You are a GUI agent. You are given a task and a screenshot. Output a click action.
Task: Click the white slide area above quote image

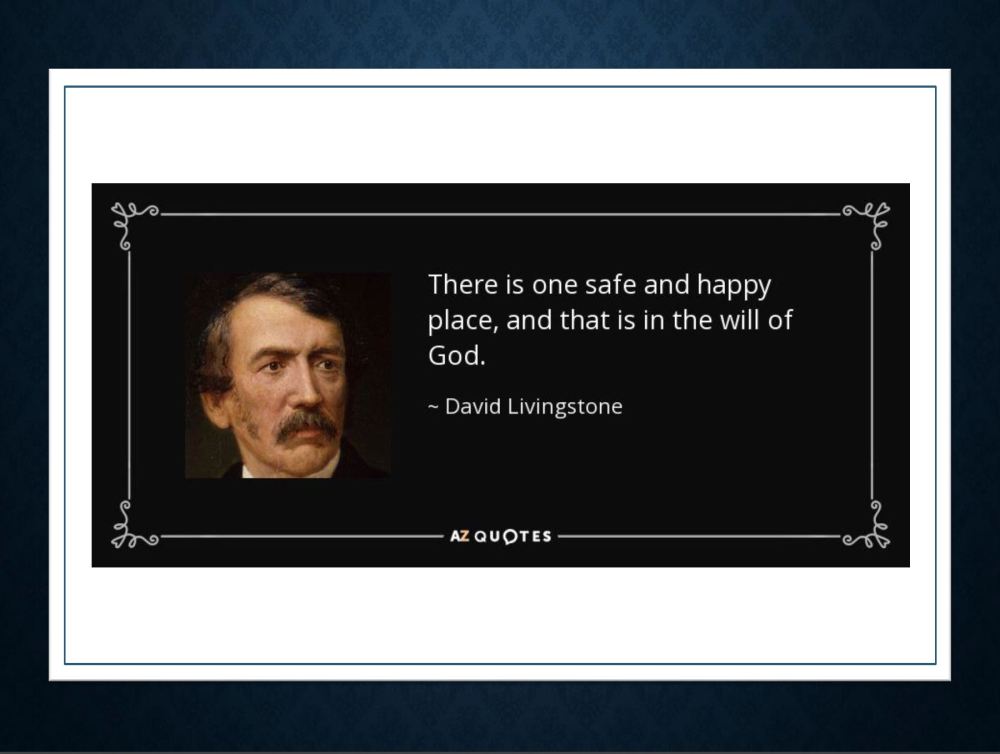(x=500, y=135)
